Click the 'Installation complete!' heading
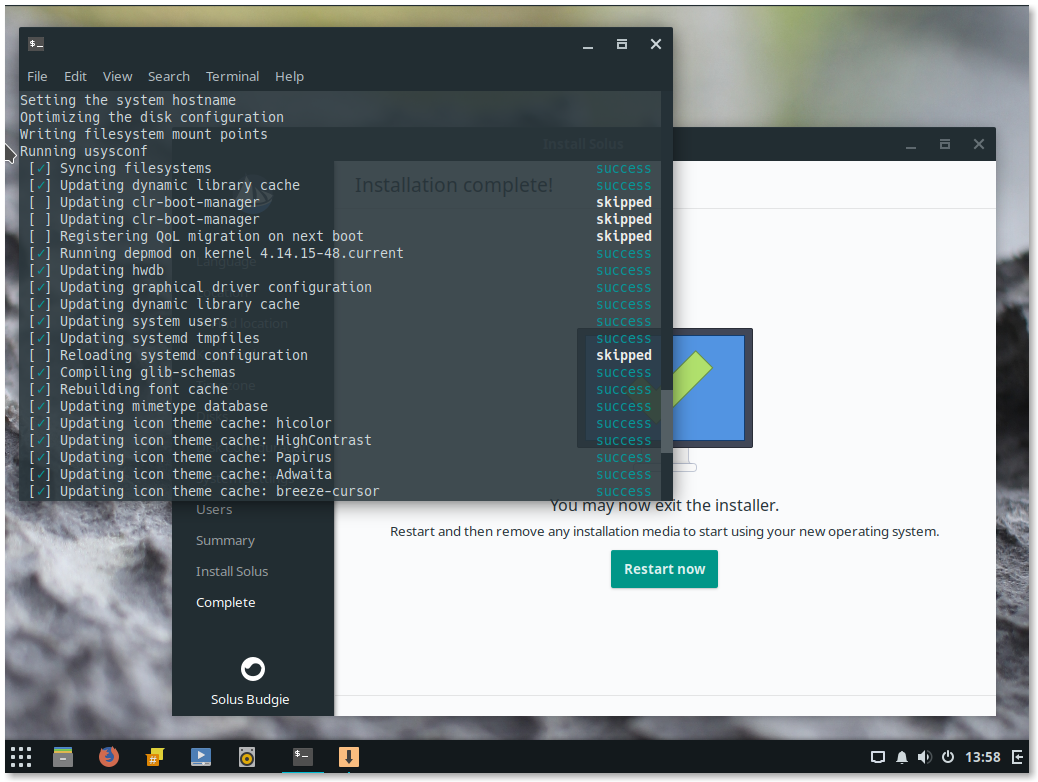Screen dimensions: 1038x782 [x=453, y=185]
